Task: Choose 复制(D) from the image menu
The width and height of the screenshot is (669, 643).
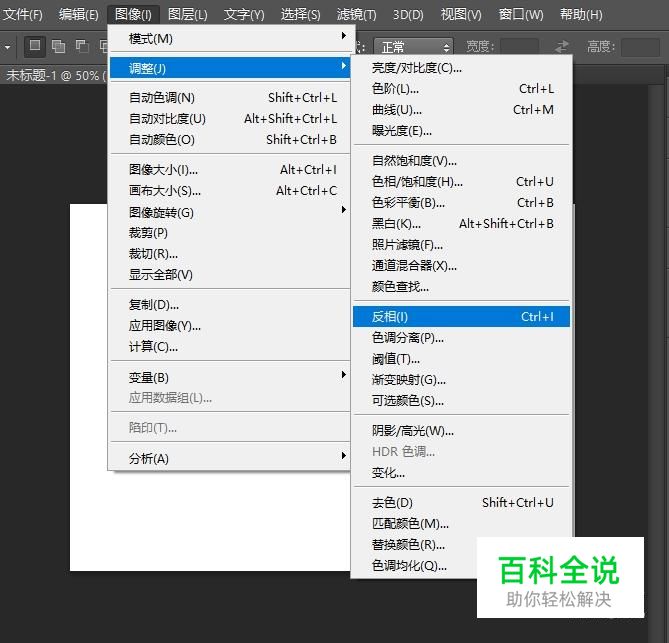Action: 230,305
